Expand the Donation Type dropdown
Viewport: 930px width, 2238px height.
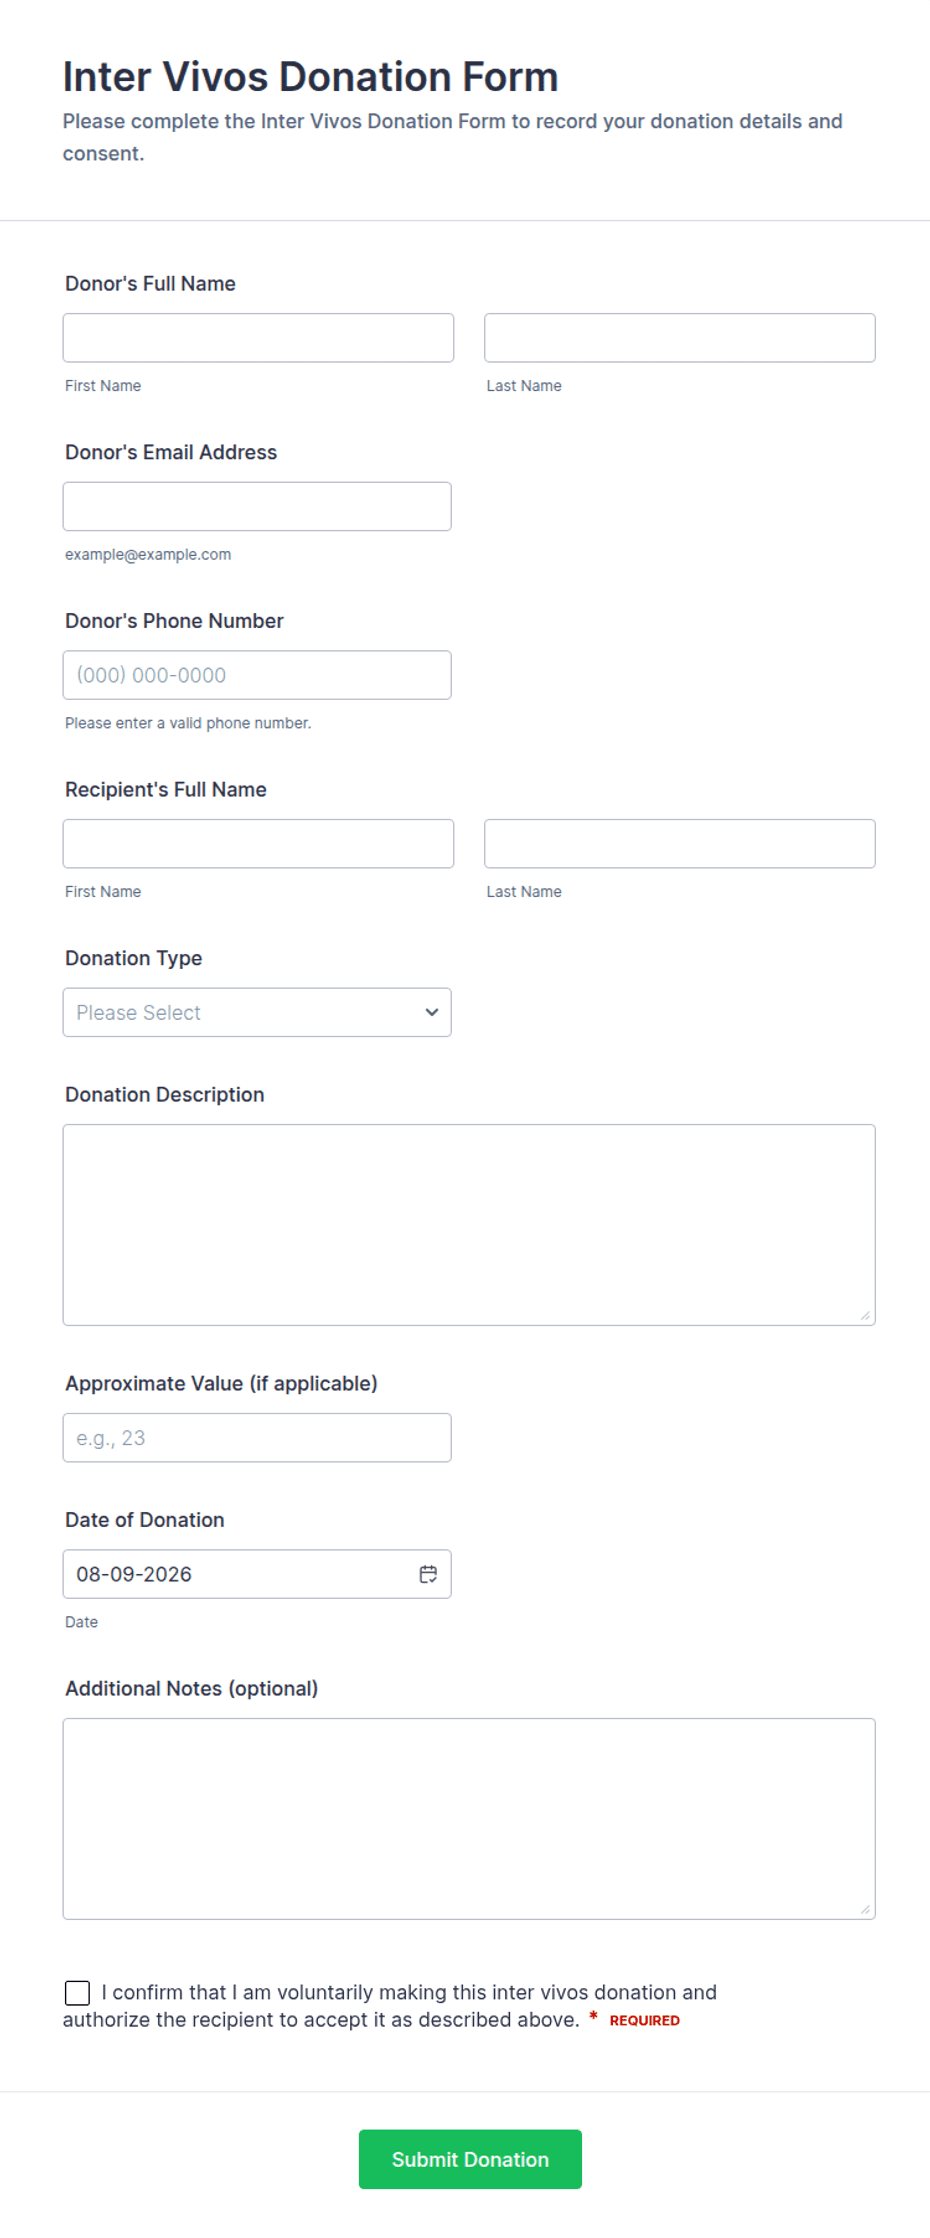click(257, 1012)
